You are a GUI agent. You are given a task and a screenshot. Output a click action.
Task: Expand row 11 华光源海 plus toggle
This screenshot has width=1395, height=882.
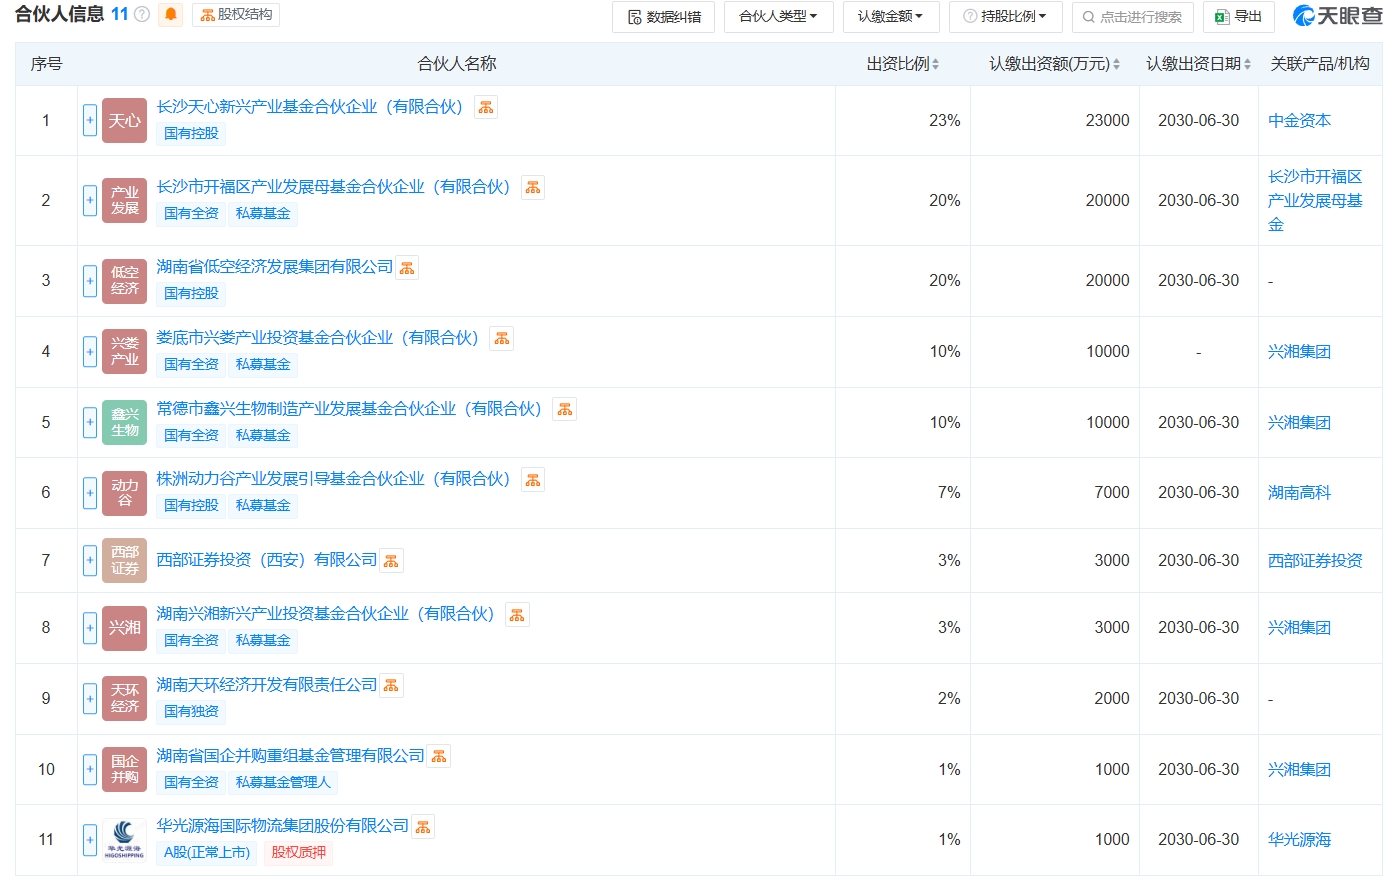(x=90, y=840)
